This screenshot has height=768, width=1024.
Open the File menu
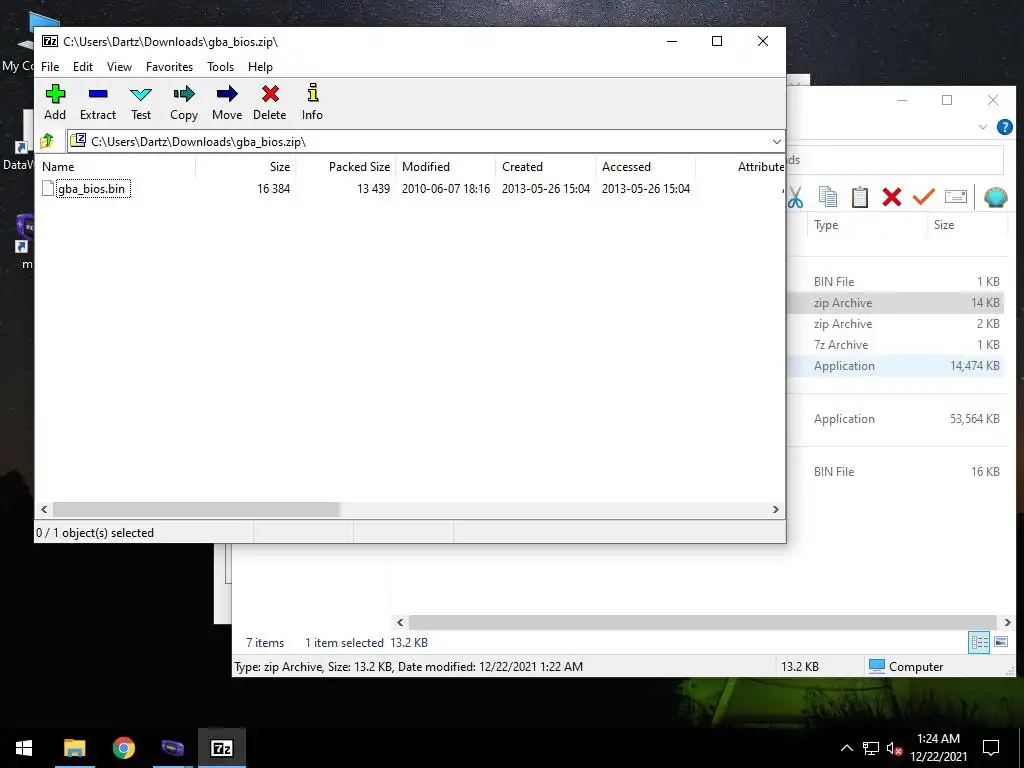click(50, 67)
